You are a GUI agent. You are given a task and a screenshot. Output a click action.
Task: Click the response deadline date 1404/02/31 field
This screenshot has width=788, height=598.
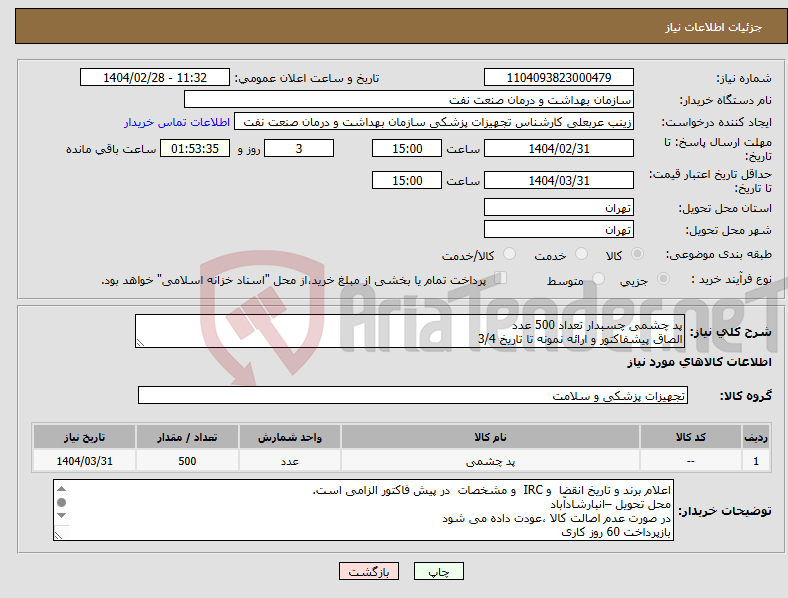558,148
